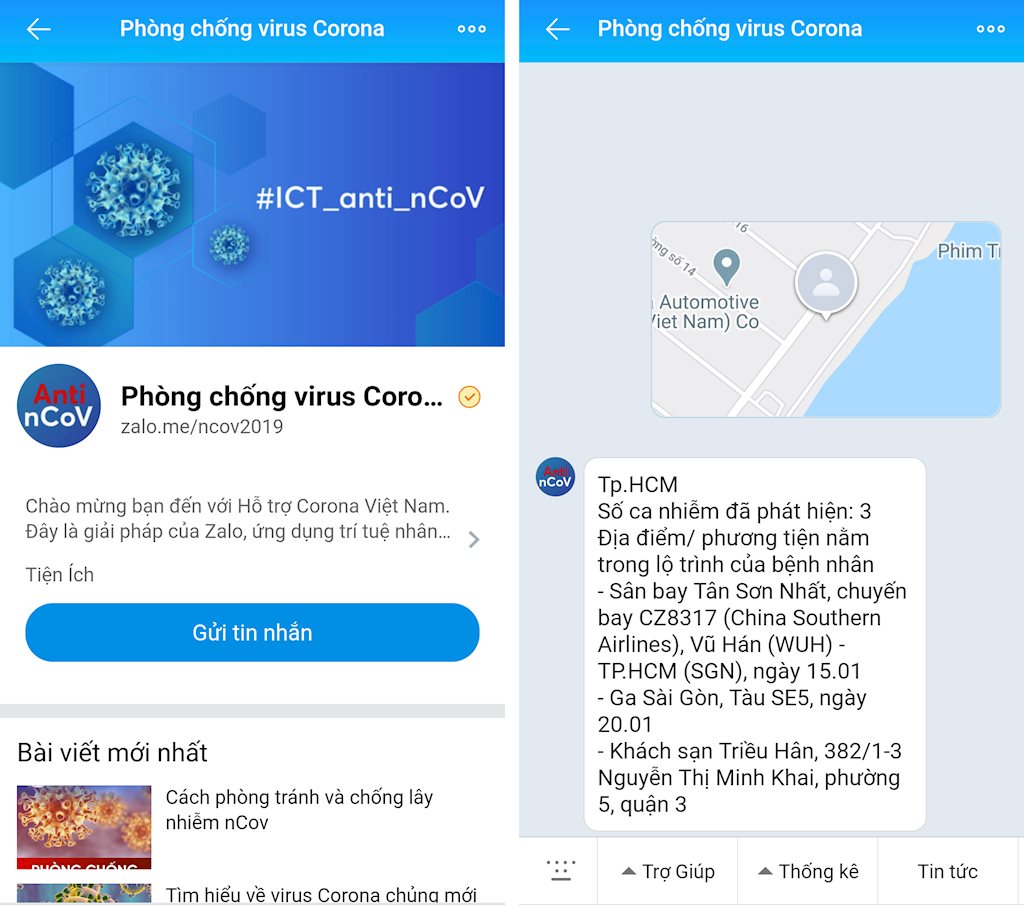The width and height of the screenshot is (1024, 905).
Task: Open the zalo.me/ncov2019 link
Action: [x=202, y=426]
